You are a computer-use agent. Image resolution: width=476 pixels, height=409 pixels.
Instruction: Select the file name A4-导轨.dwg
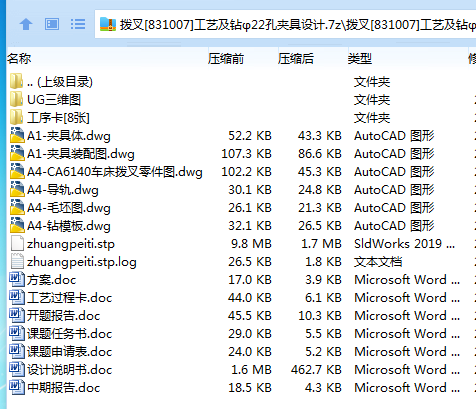pyautogui.click(x=63, y=190)
